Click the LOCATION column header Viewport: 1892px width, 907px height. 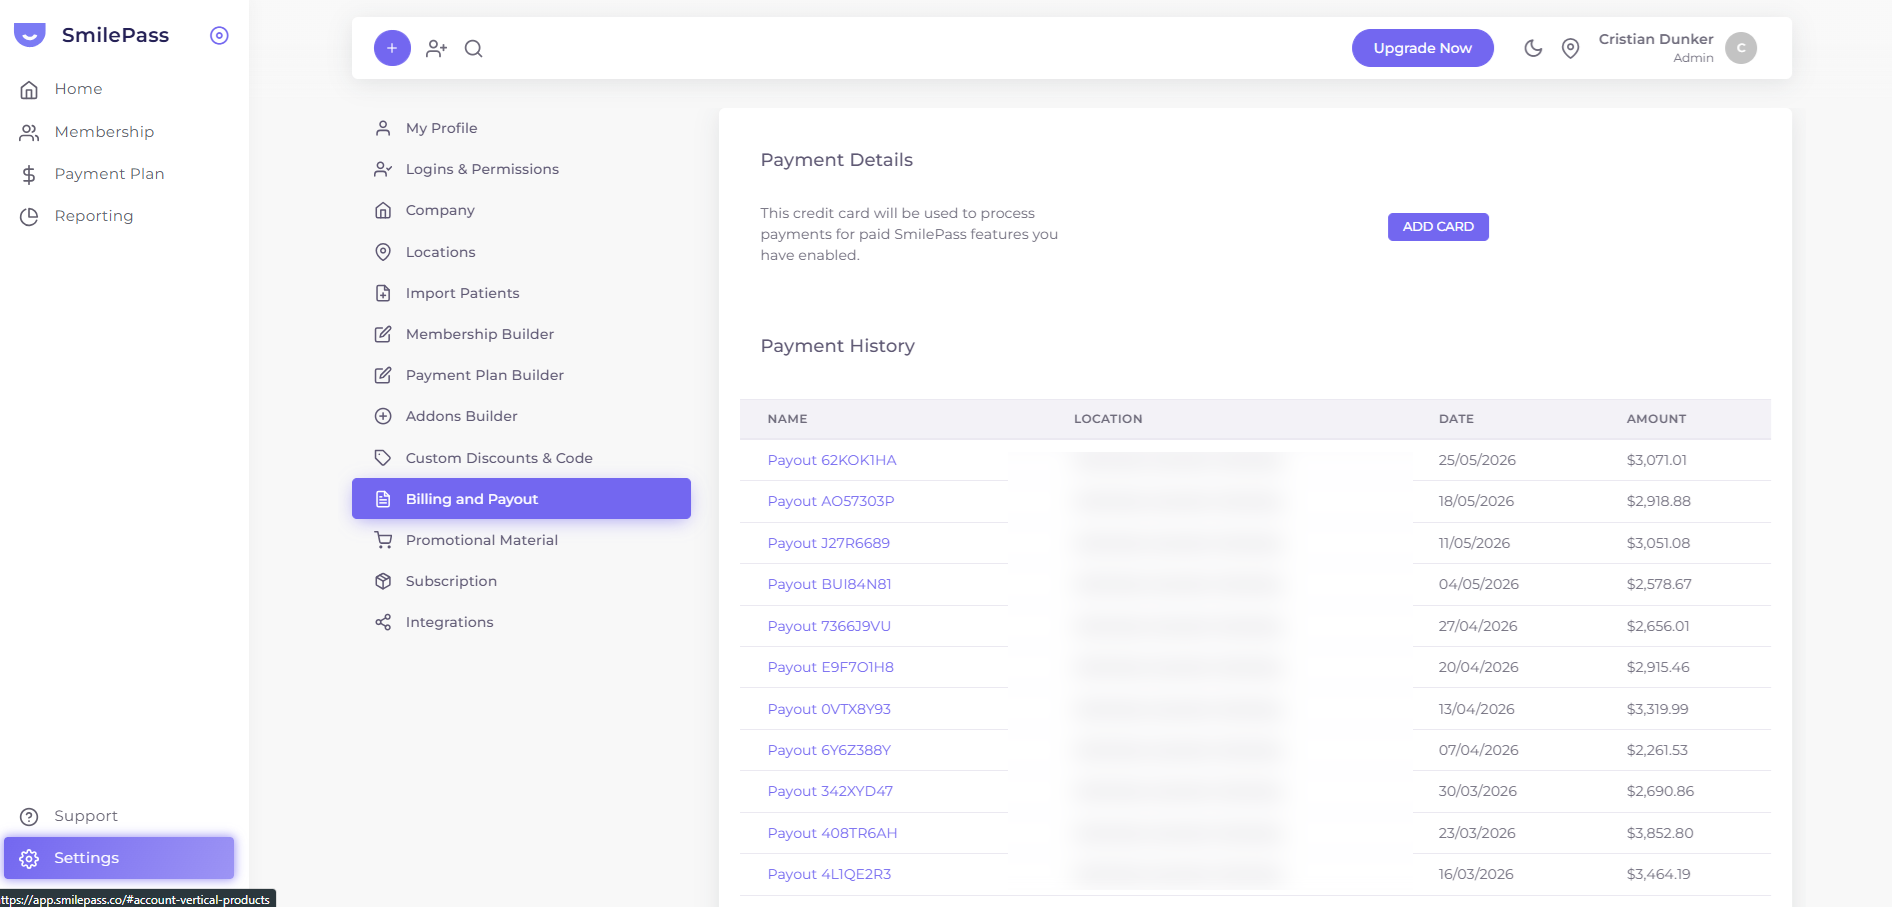(1108, 419)
